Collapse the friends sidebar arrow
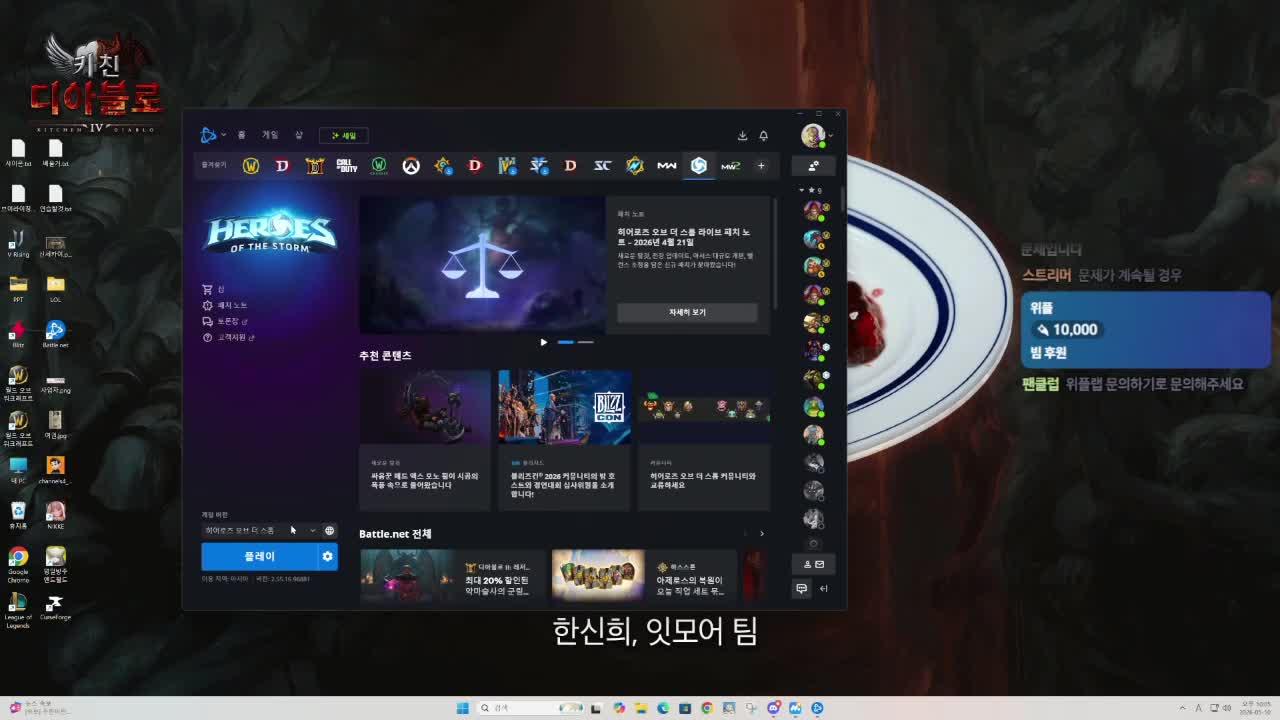The image size is (1280, 720). 824,589
